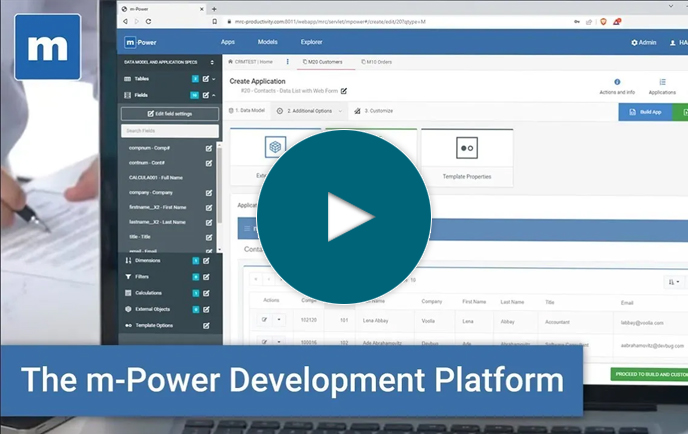Edit the compnum - Comp# field

coord(209,148)
